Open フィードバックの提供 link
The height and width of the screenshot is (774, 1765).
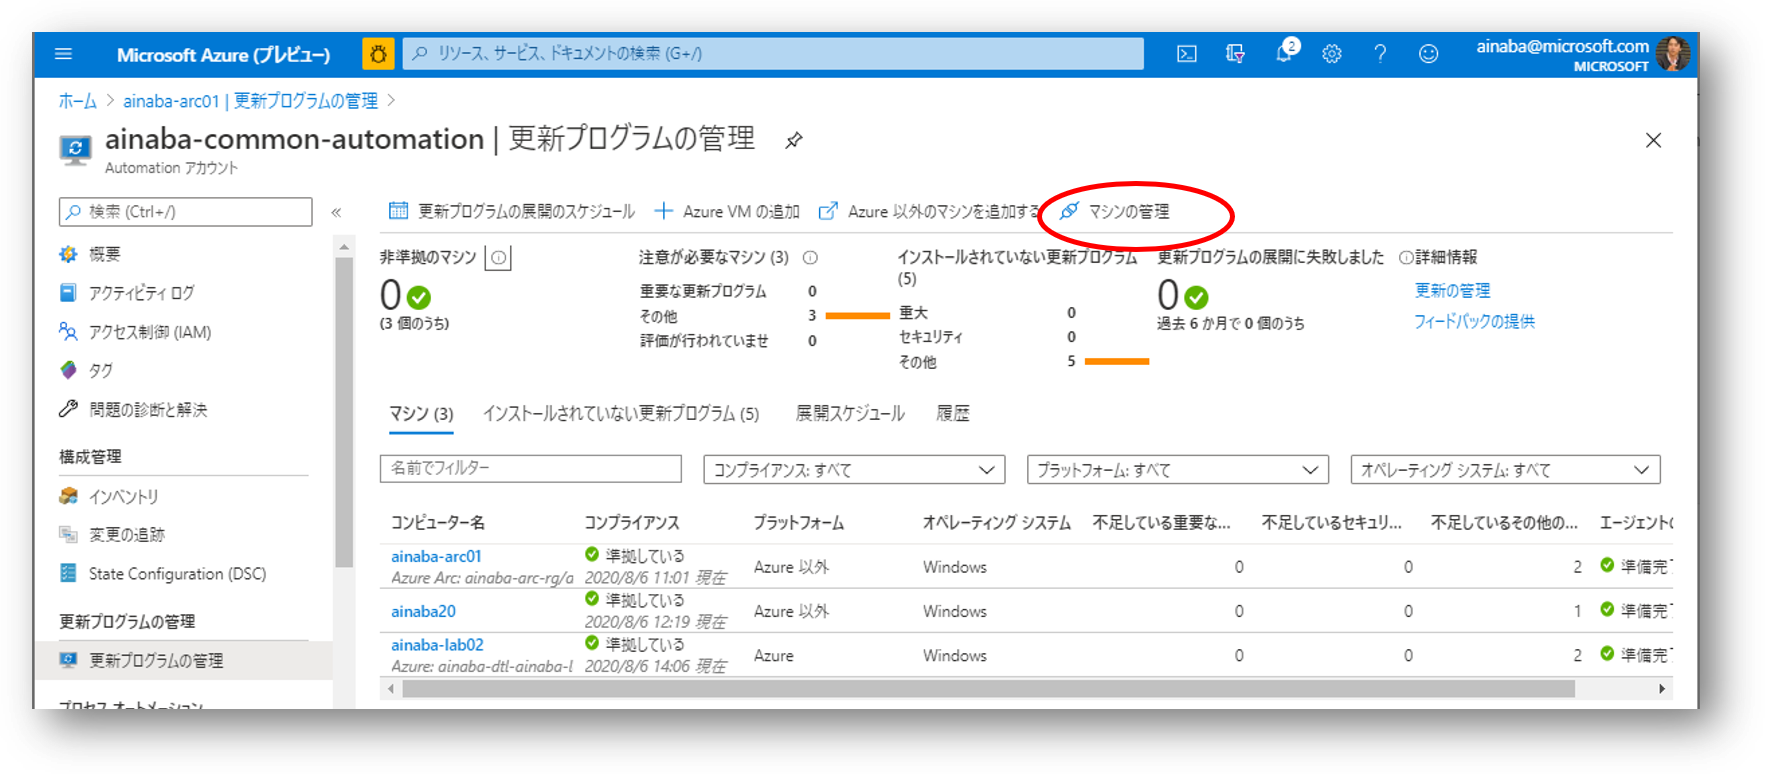point(1474,322)
